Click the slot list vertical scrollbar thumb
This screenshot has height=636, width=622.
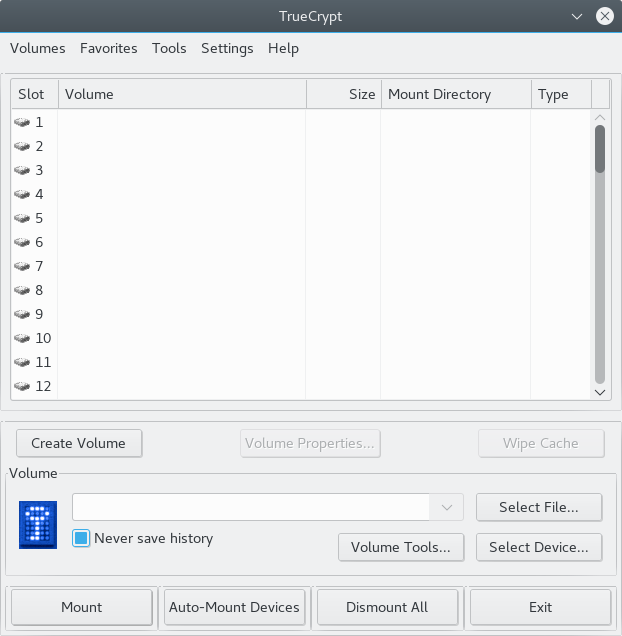pos(600,149)
